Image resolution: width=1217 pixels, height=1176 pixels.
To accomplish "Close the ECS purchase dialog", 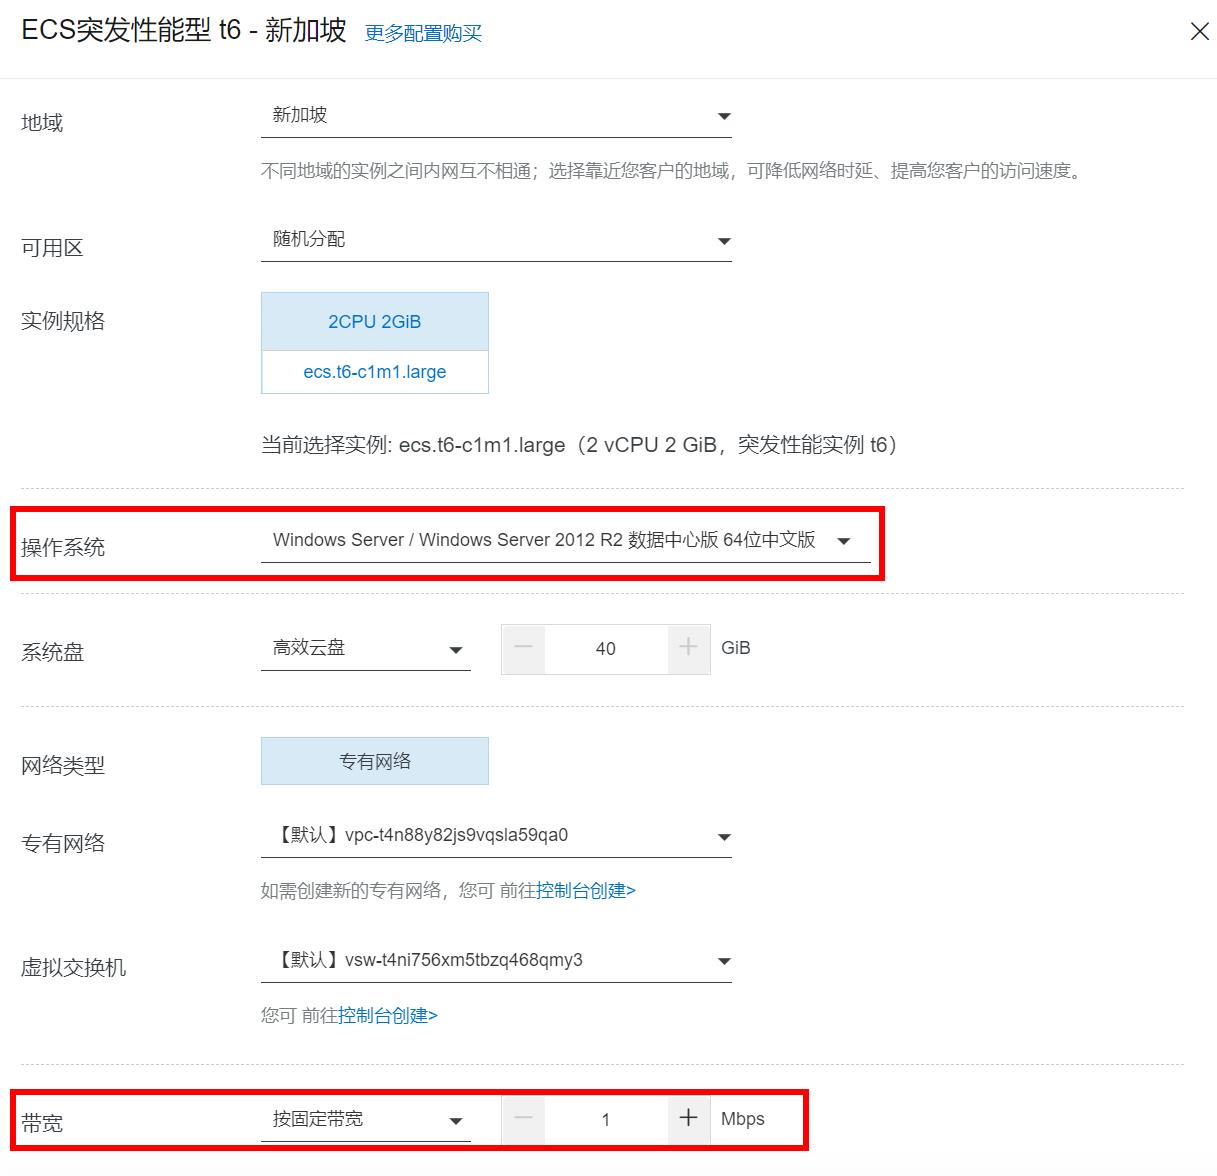I will coord(1199,32).
